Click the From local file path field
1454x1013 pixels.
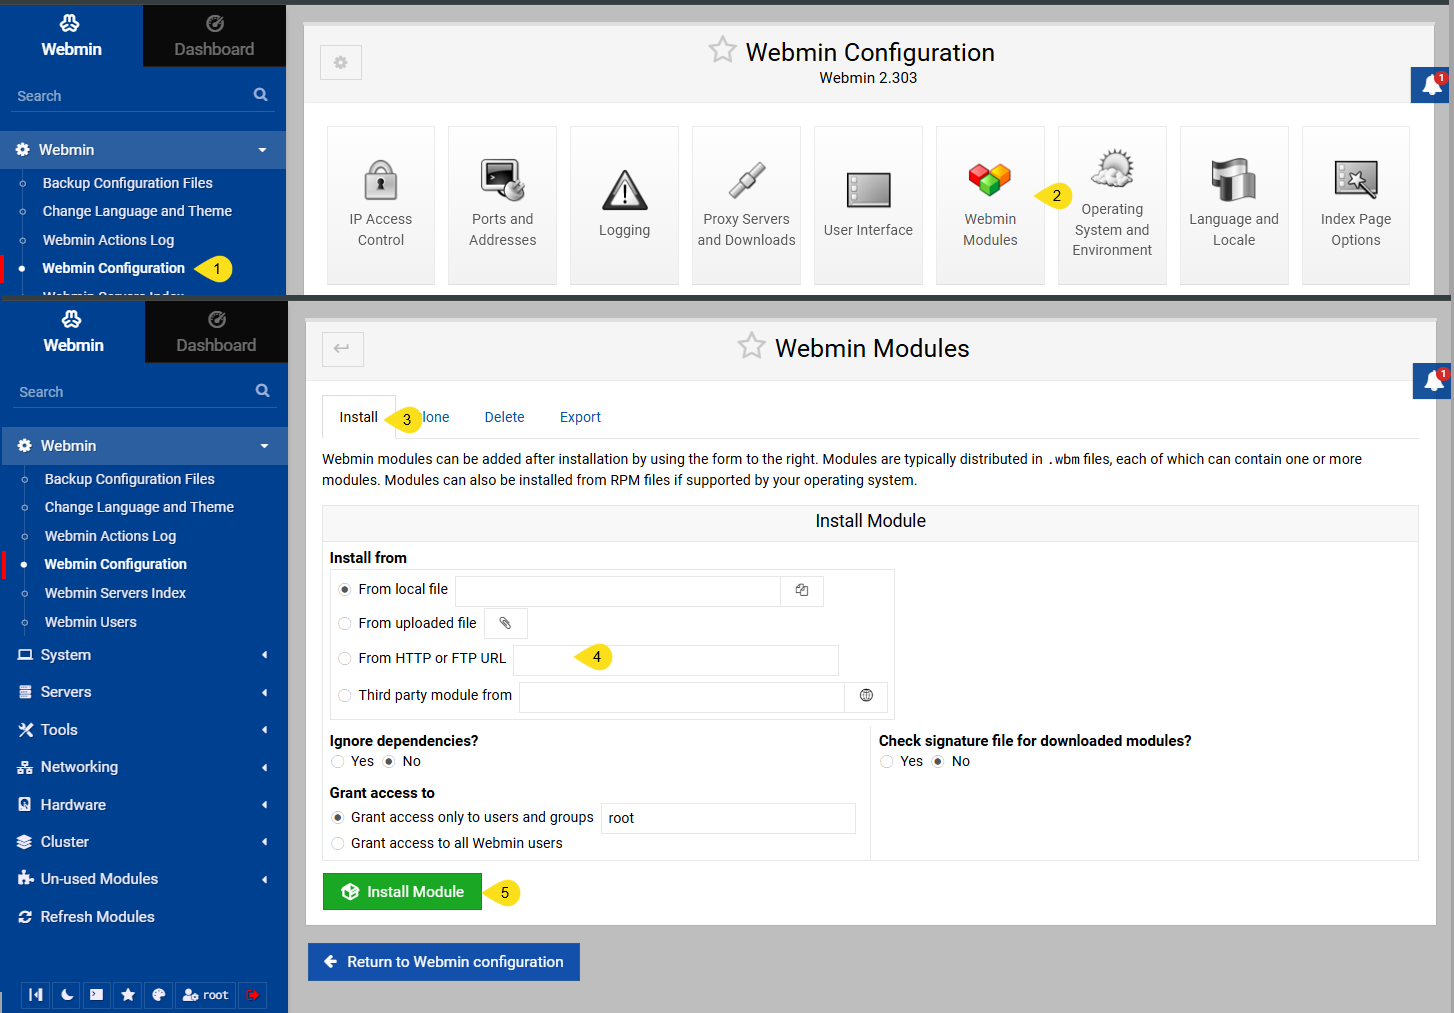click(x=618, y=591)
